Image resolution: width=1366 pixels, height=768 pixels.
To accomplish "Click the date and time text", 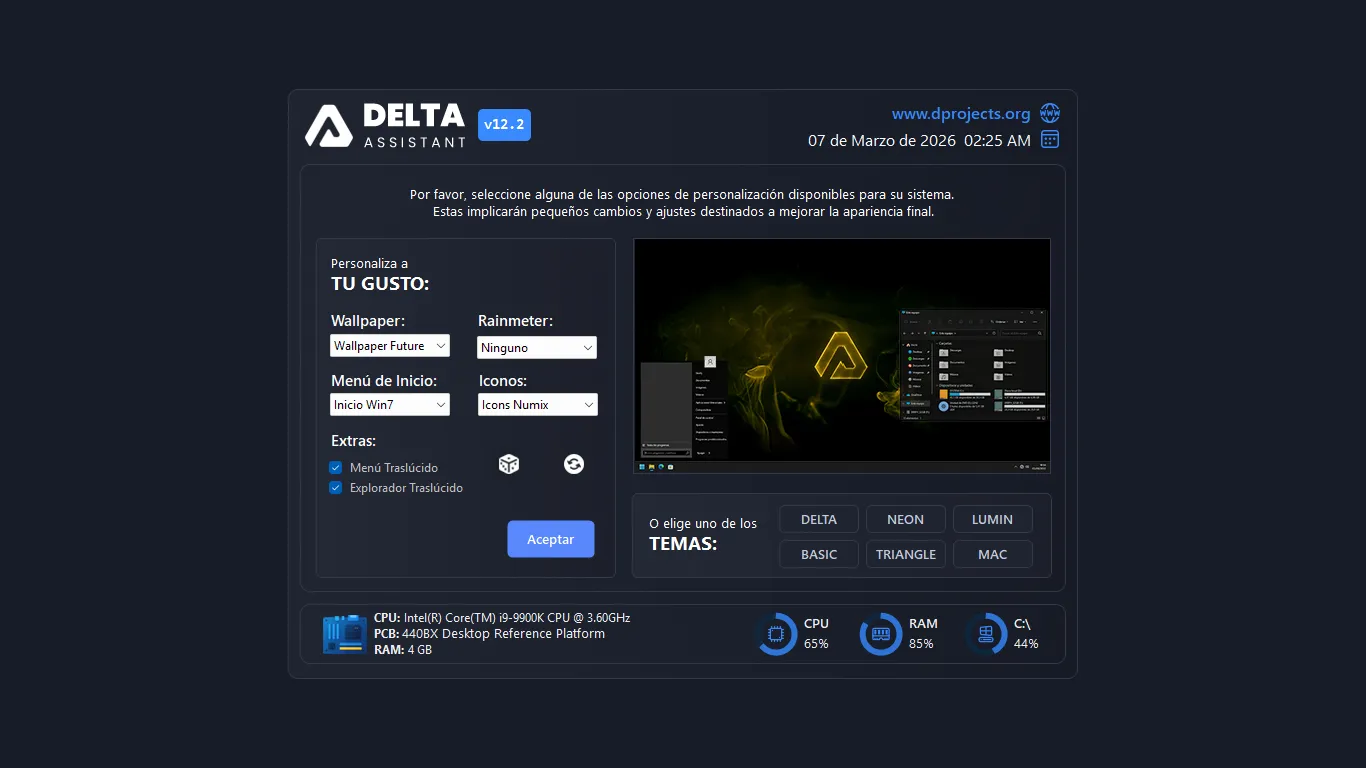I will pos(919,141).
